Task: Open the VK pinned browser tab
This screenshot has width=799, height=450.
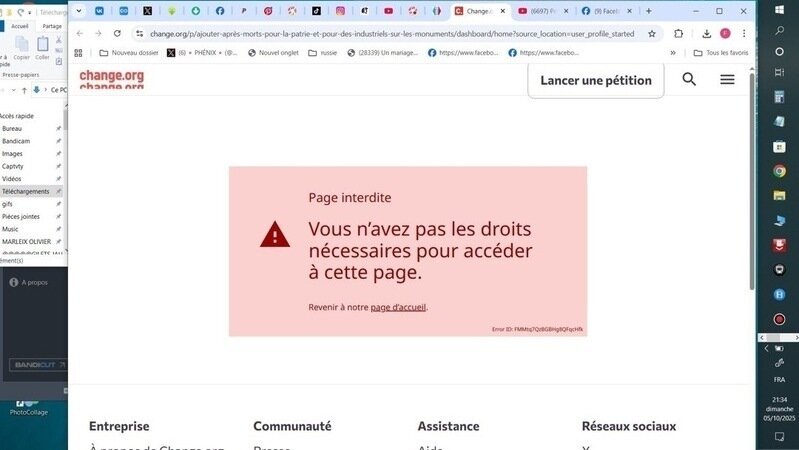Action: pos(99,11)
